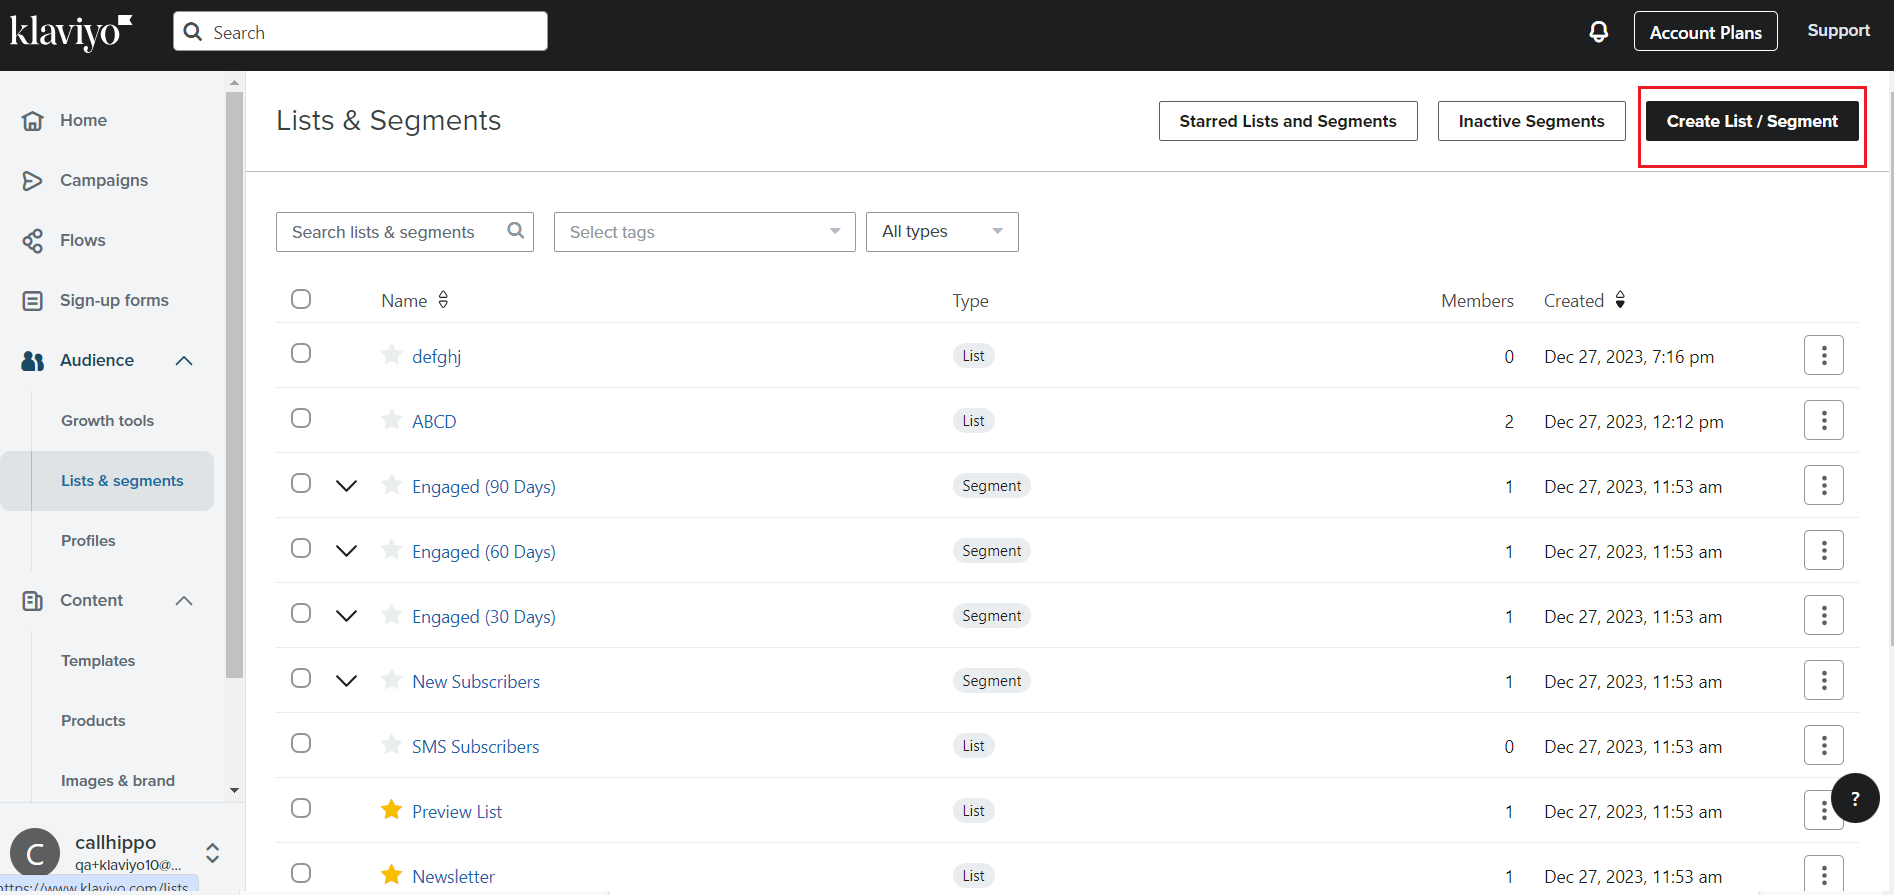This screenshot has height=895, width=1894.
Task: Star the Engaged (60 Days) segment
Action: click(x=392, y=550)
